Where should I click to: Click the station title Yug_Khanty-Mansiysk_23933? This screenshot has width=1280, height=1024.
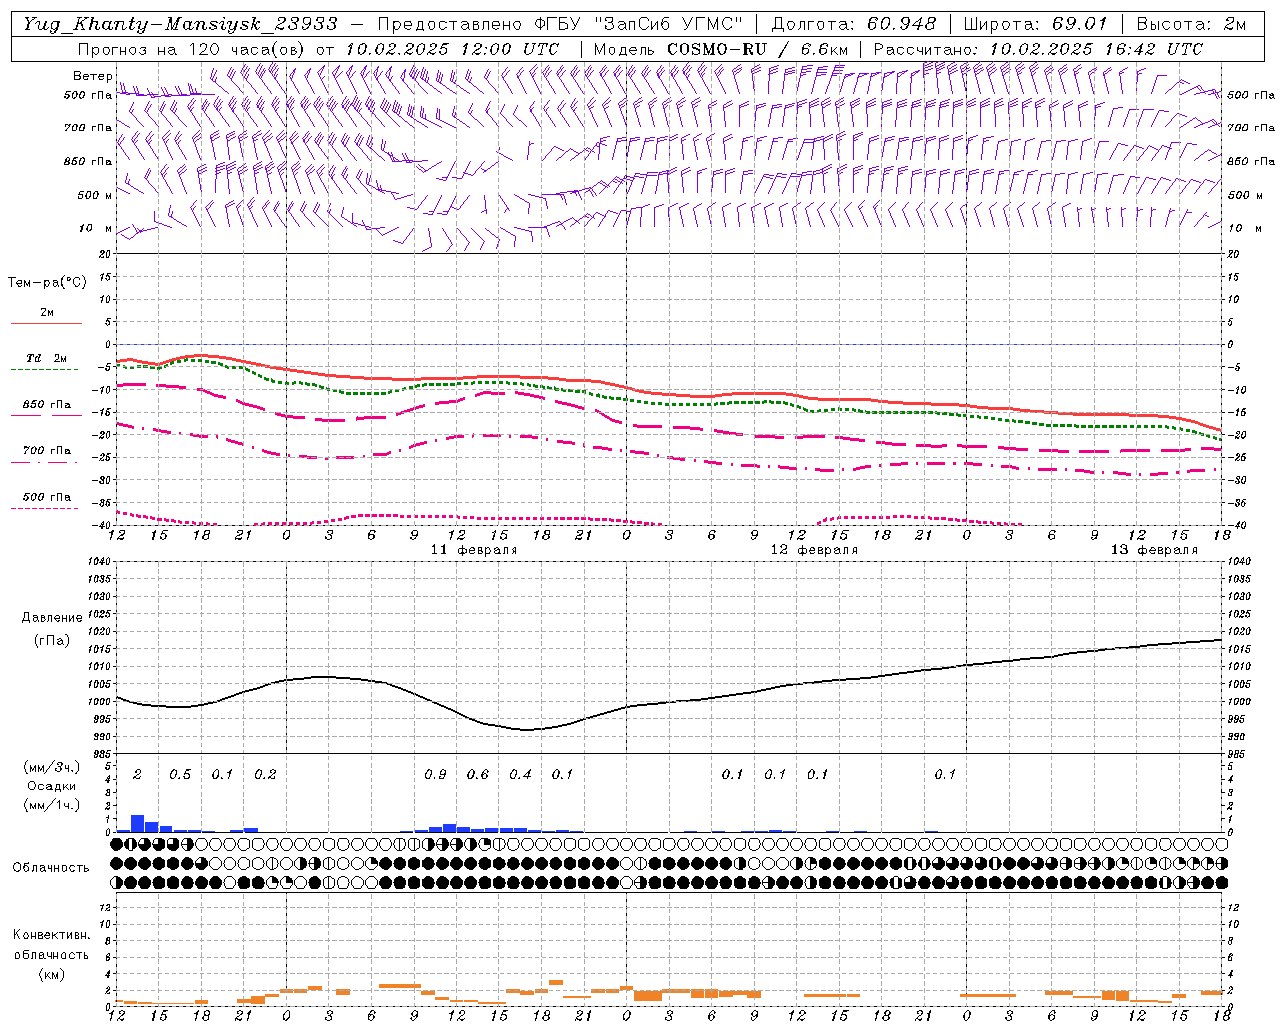click(x=180, y=24)
